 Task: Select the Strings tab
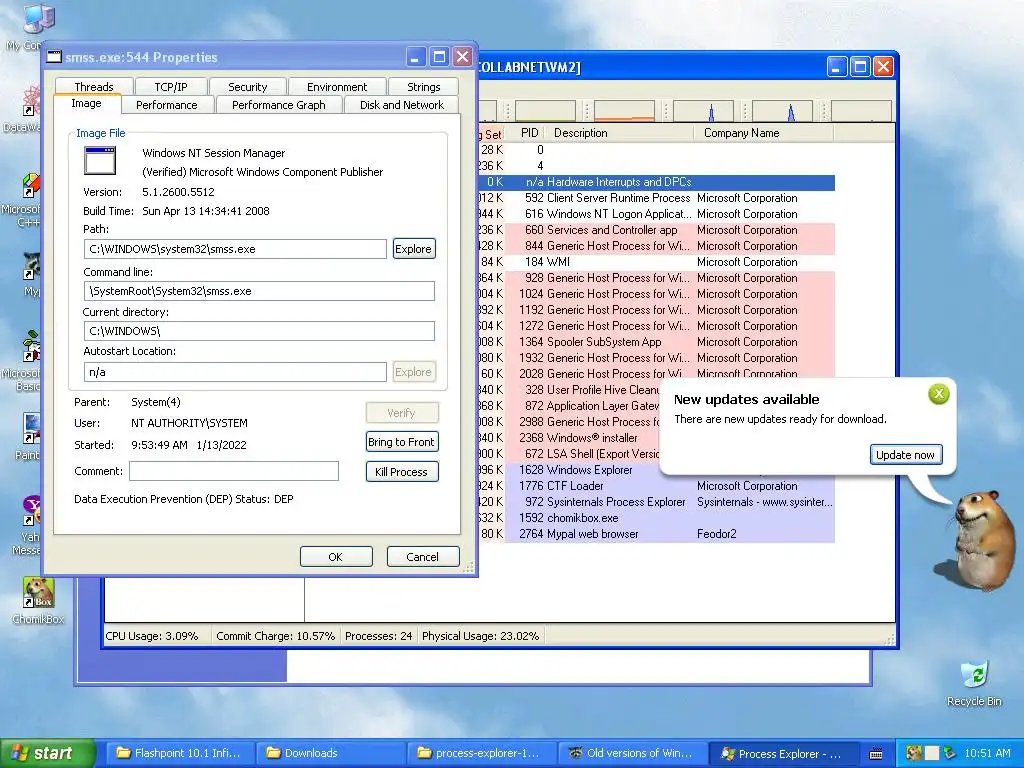click(x=423, y=87)
